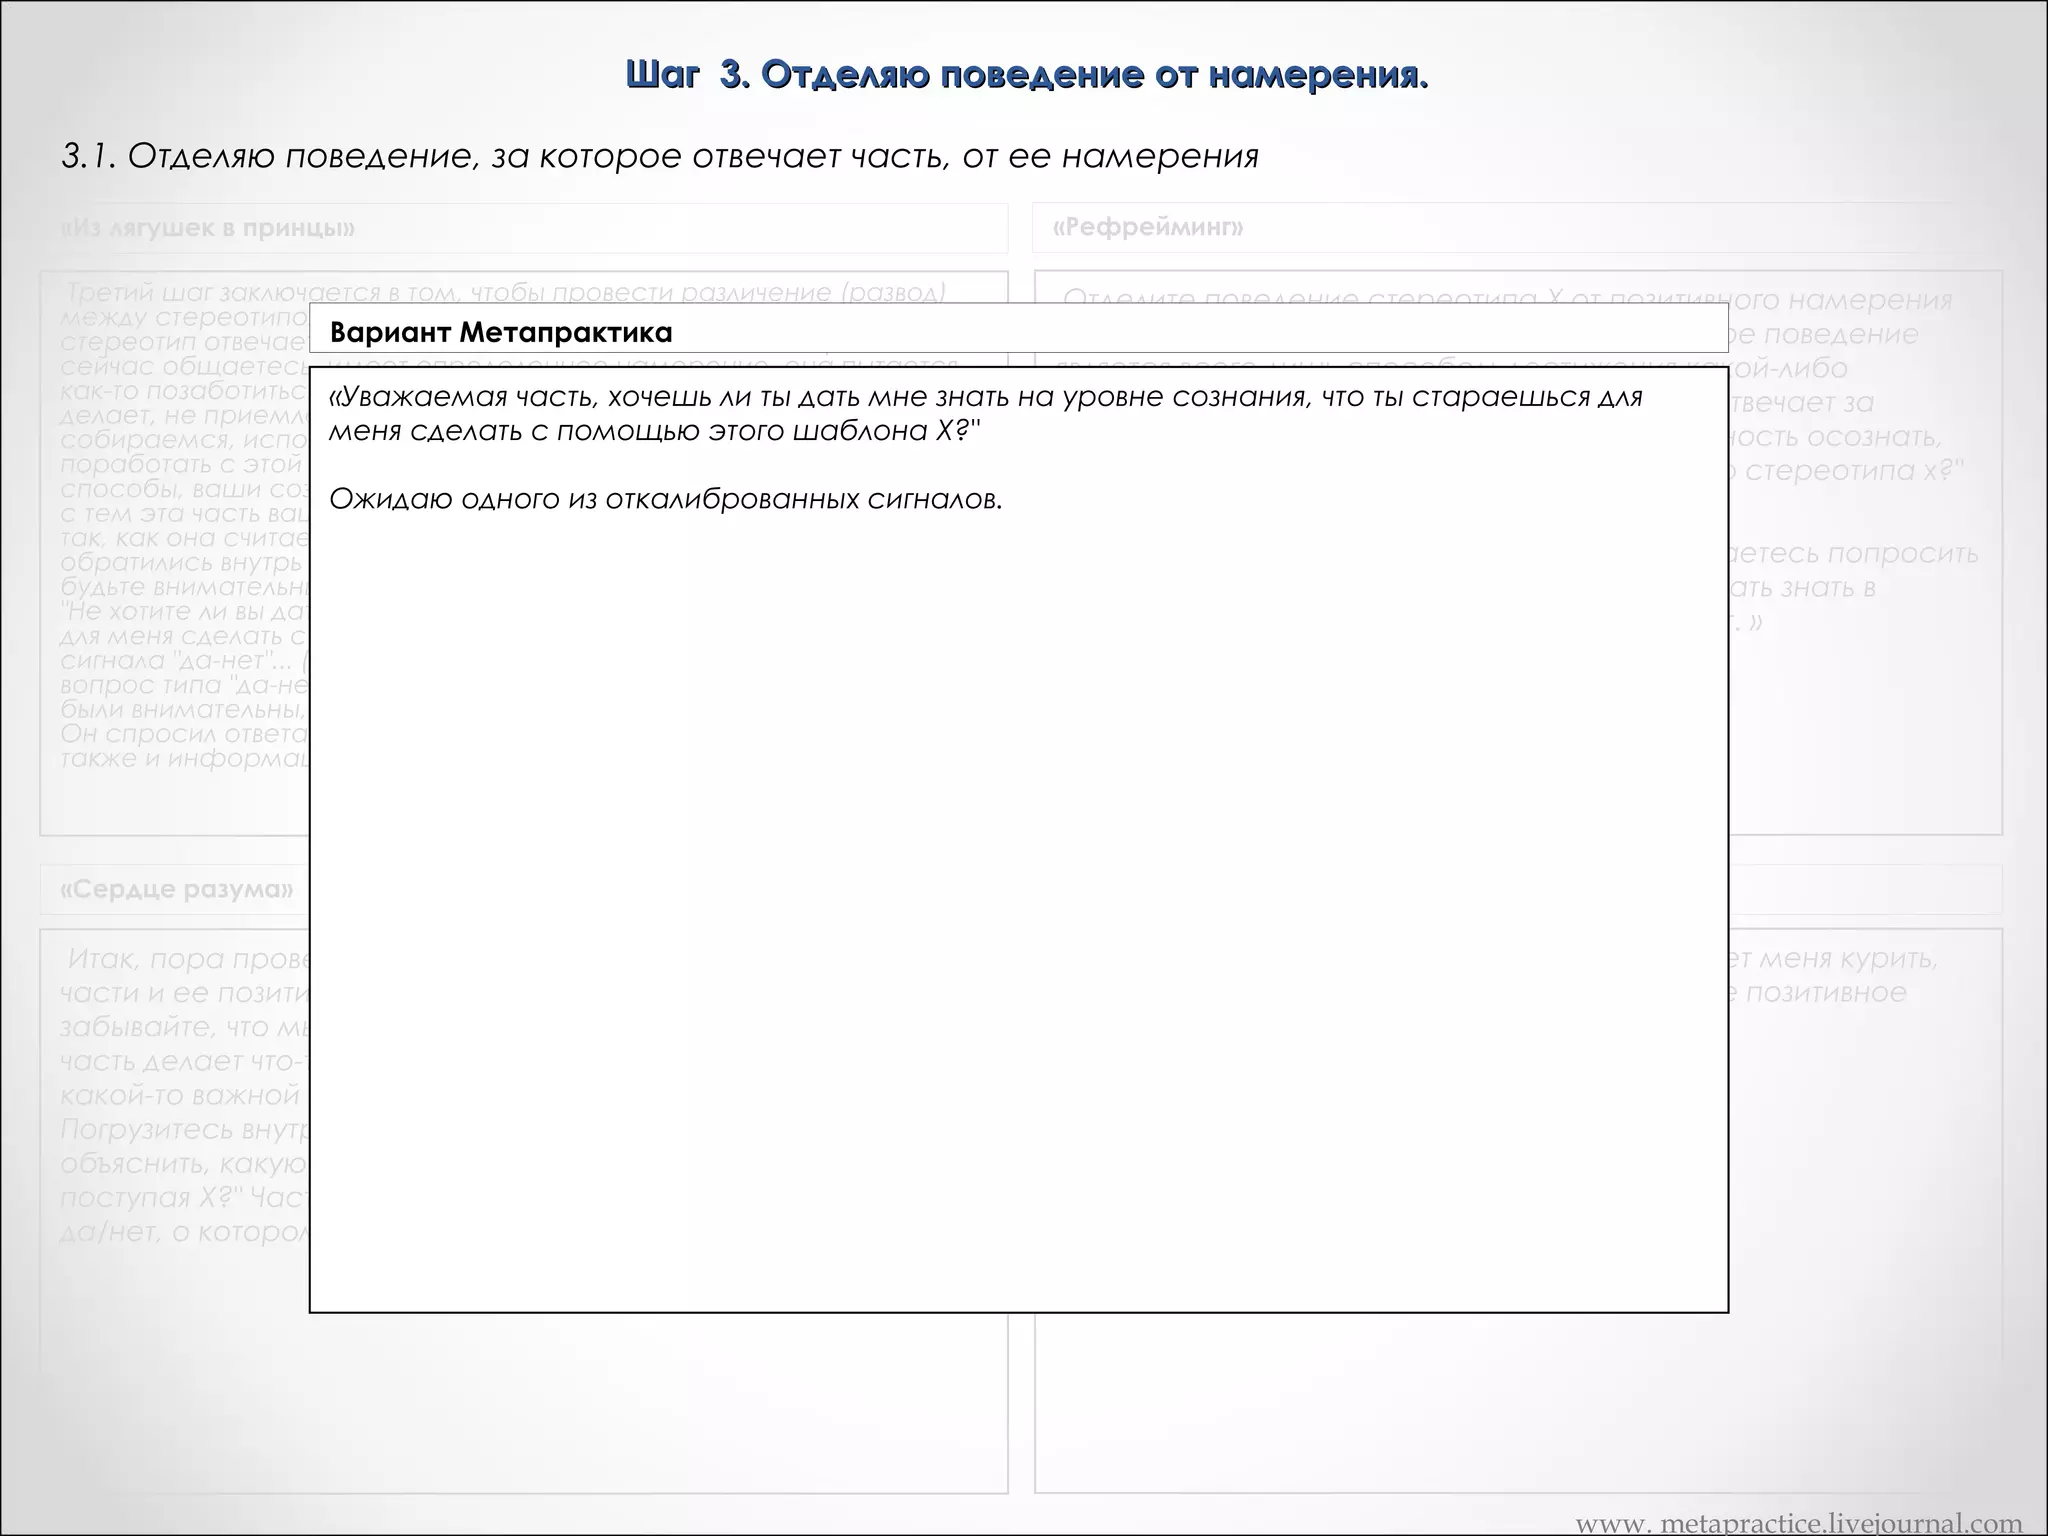Click faded text ending "меня курить,"
2048x1536 pixels.
click(x=1833, y=959)
